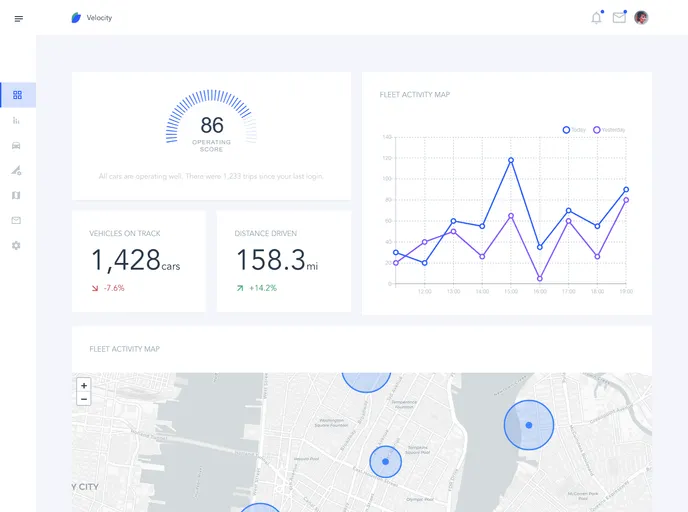Click the trips since last login message

(x=211, y=176)
